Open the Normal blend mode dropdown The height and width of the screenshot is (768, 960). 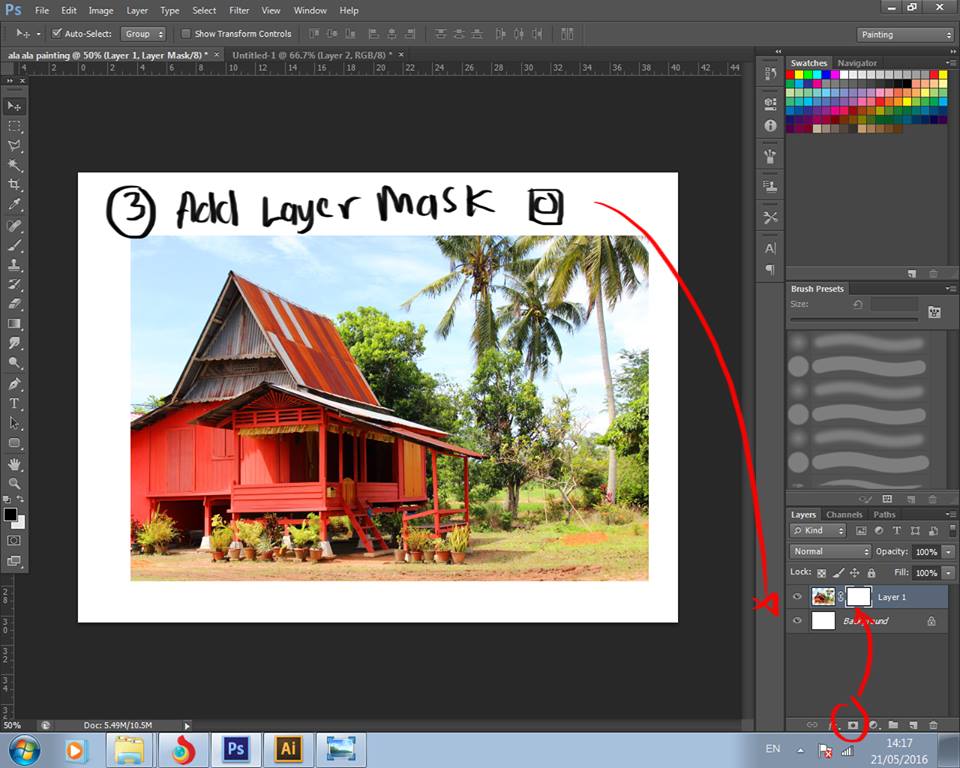tap(830, 552)
